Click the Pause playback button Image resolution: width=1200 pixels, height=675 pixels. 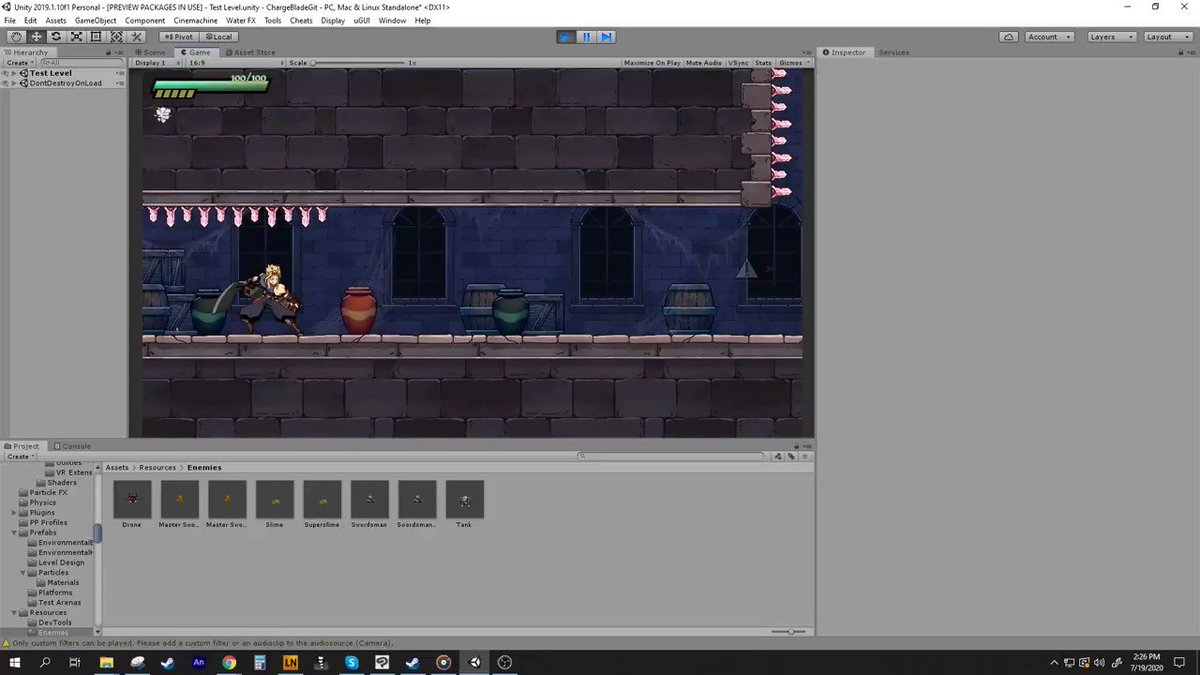586,37
